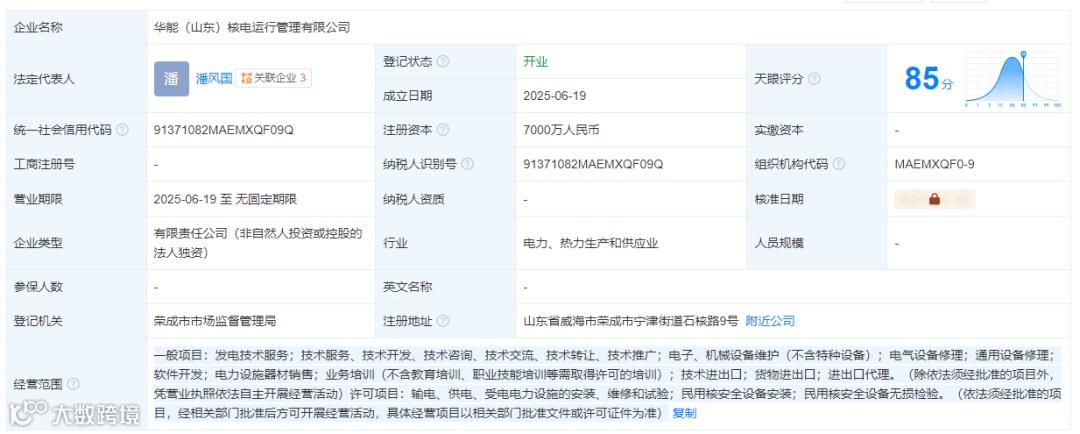The width and height of the screenshot is (1080, 434).
Task: Click credit code under 统一社会信用代码
Action: [225, 130]
